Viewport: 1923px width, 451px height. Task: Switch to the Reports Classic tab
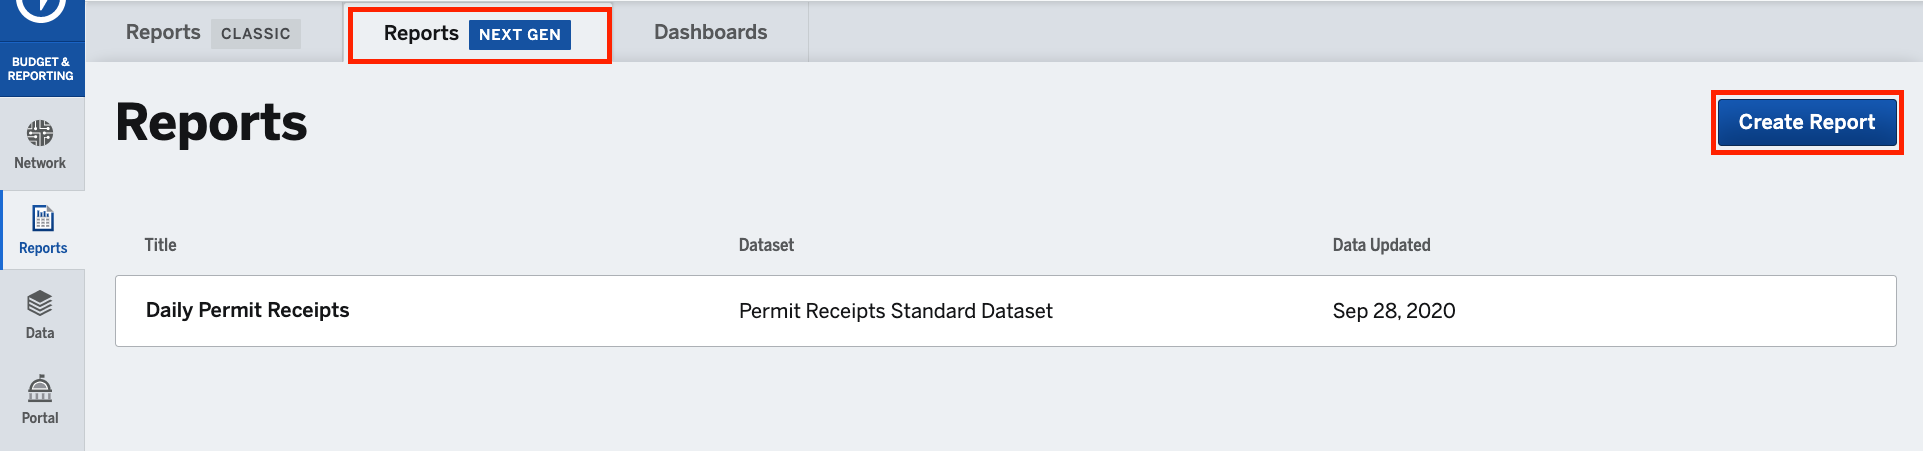click(x=213, y=33)
